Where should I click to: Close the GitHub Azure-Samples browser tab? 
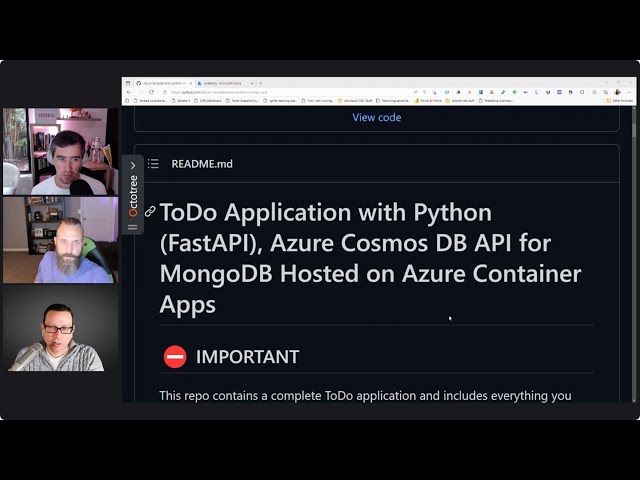(191, 83)
